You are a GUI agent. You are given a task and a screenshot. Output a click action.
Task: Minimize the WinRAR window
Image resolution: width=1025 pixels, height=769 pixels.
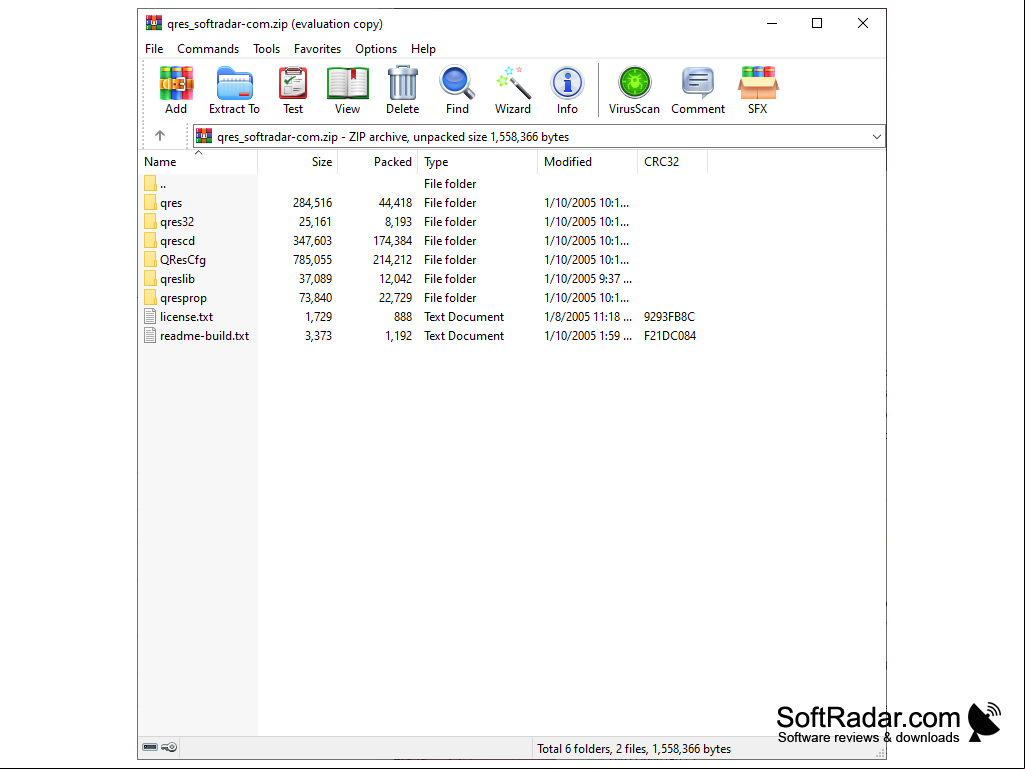coord(772,24)
